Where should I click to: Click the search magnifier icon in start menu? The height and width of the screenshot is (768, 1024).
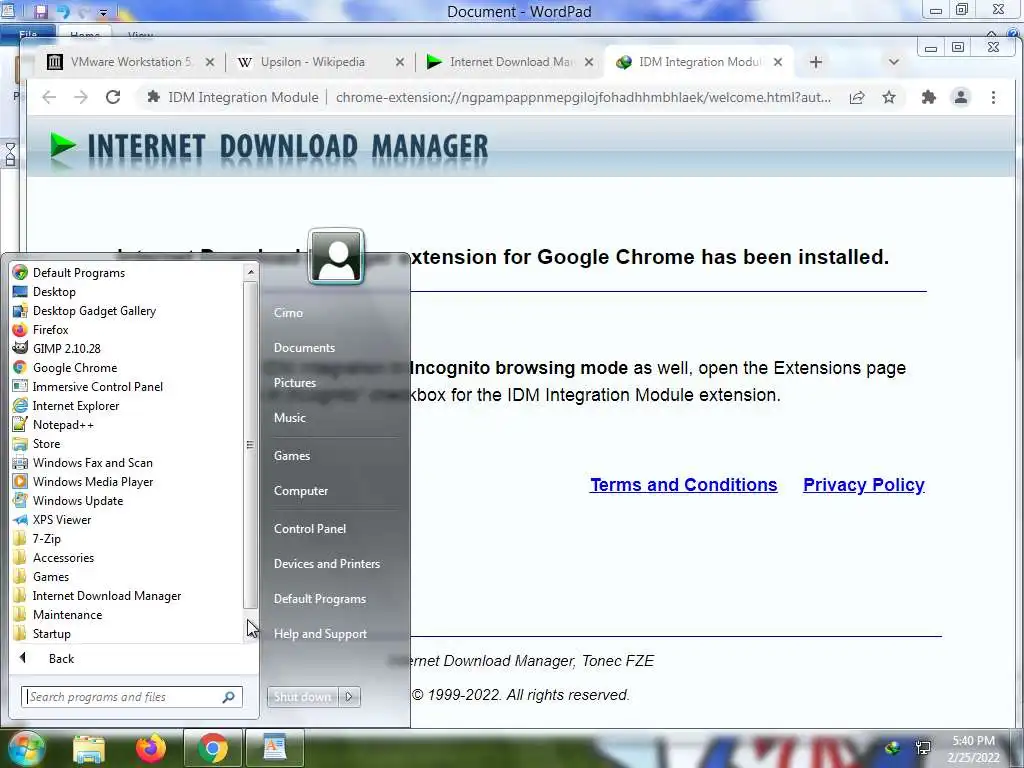coord(229,697)
